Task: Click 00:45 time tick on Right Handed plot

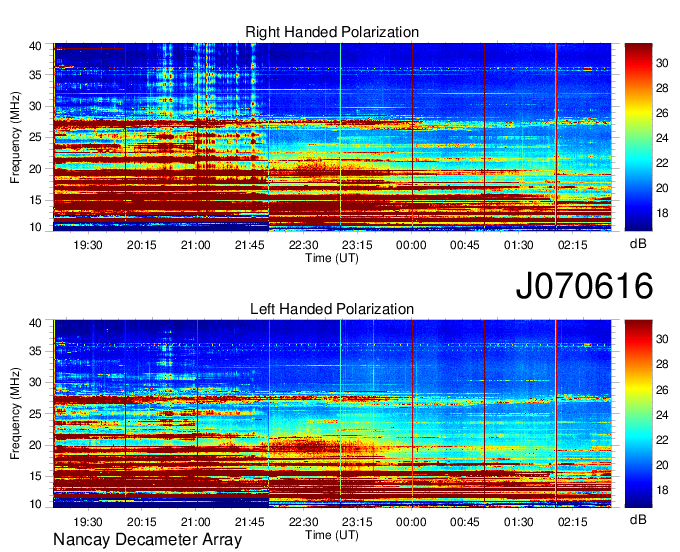Action: coord(465,245)
